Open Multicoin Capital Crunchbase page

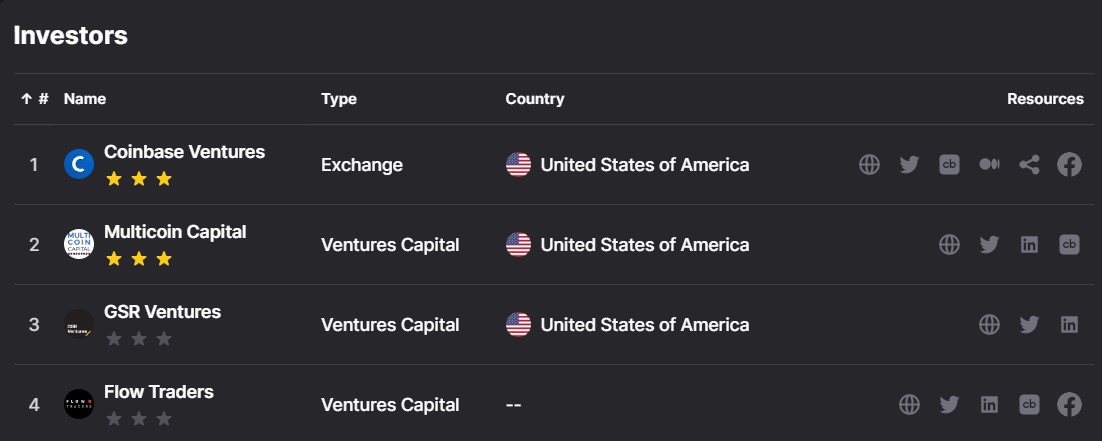click(x=1069, y=245)
